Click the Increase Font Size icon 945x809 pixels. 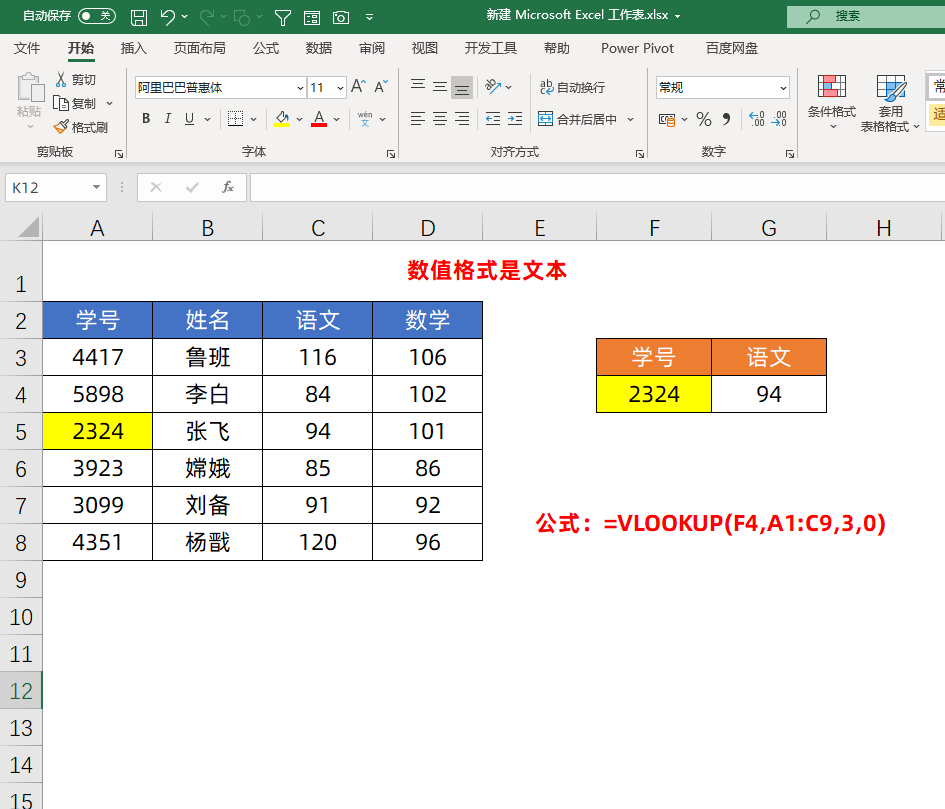(x=358, y=87)
